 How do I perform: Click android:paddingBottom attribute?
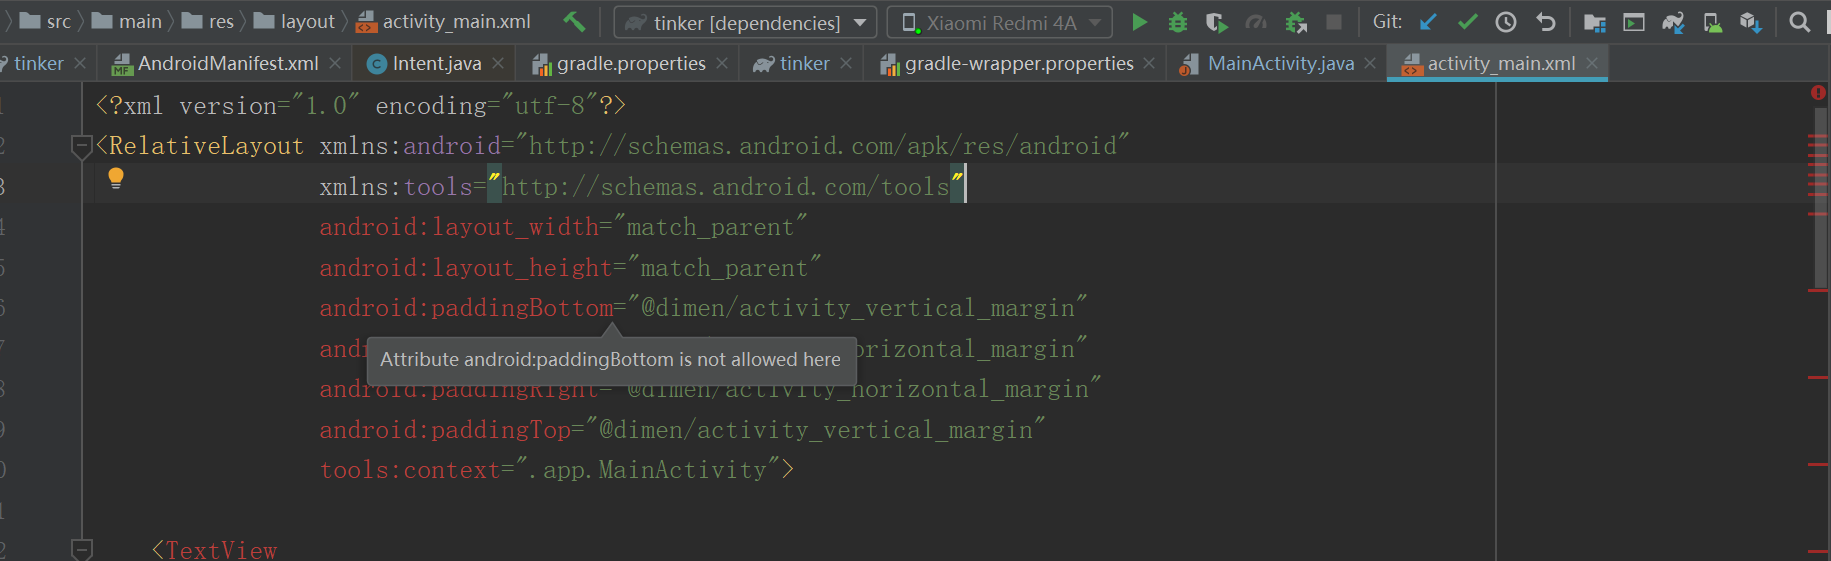coord(466,308)
